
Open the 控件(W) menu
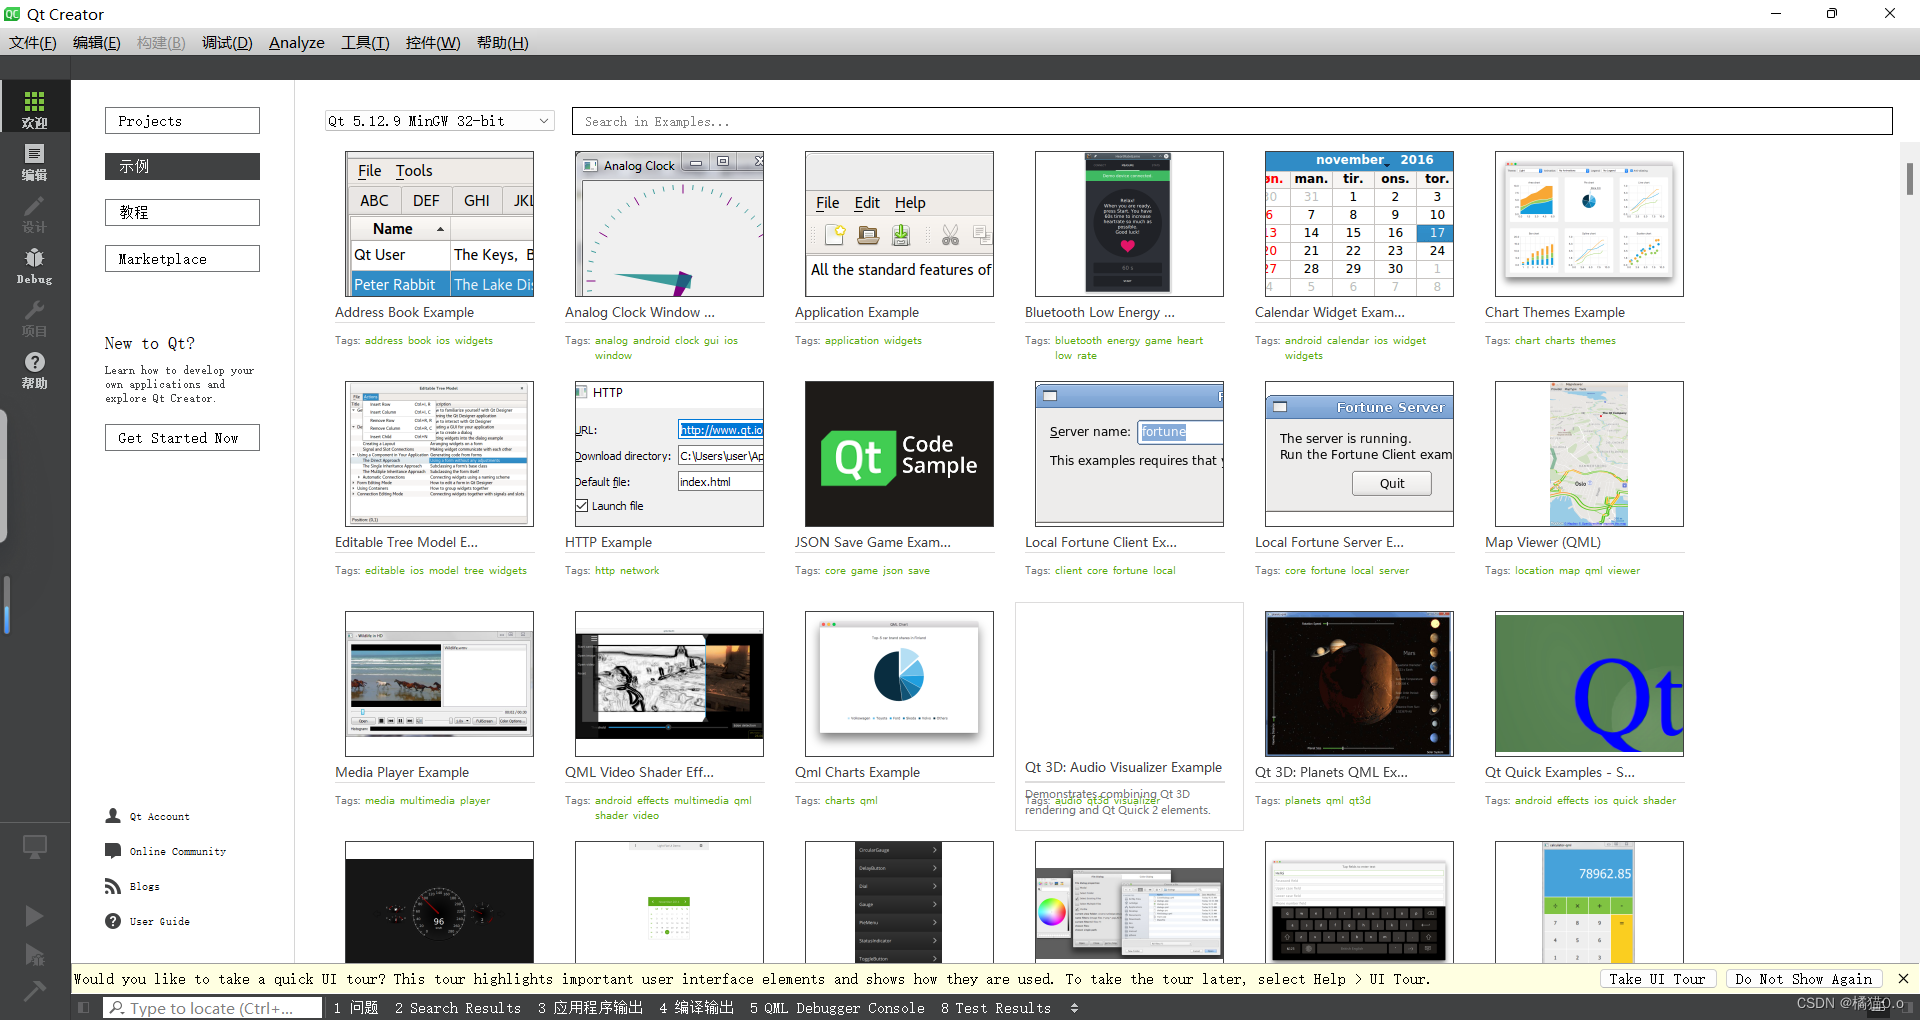[x=433, y=42]
